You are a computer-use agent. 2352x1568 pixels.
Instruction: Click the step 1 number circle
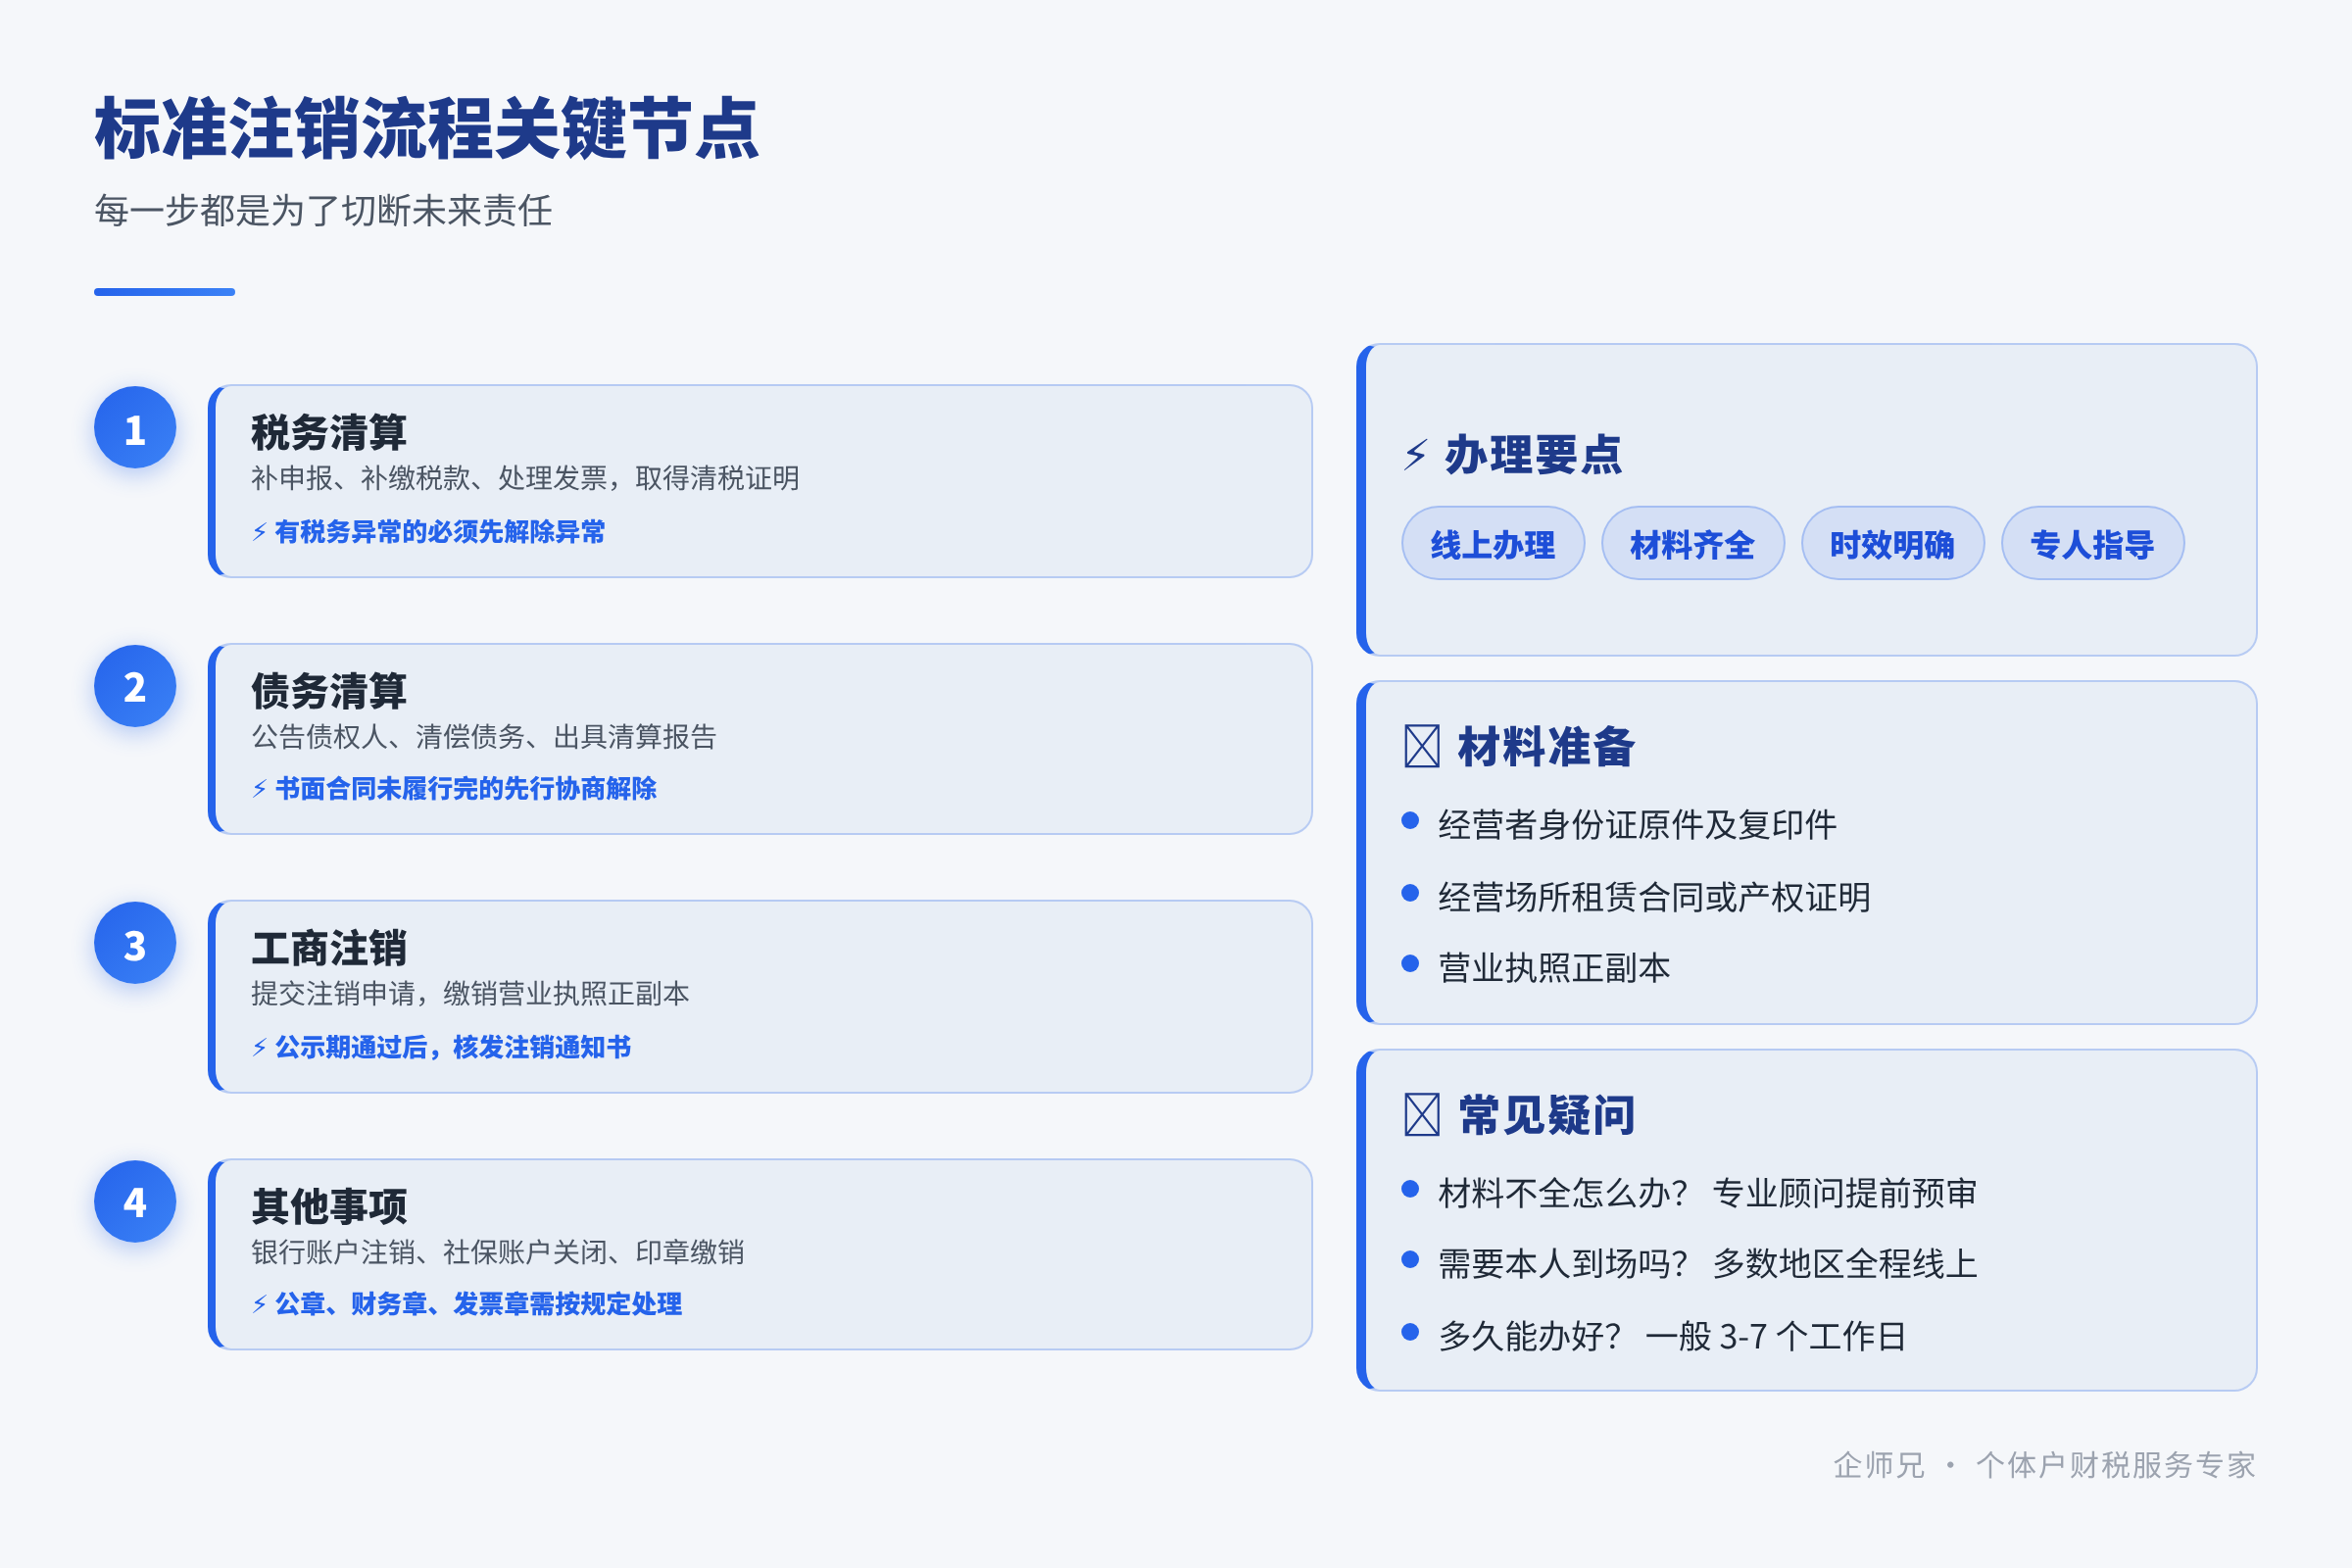[135, 428]
